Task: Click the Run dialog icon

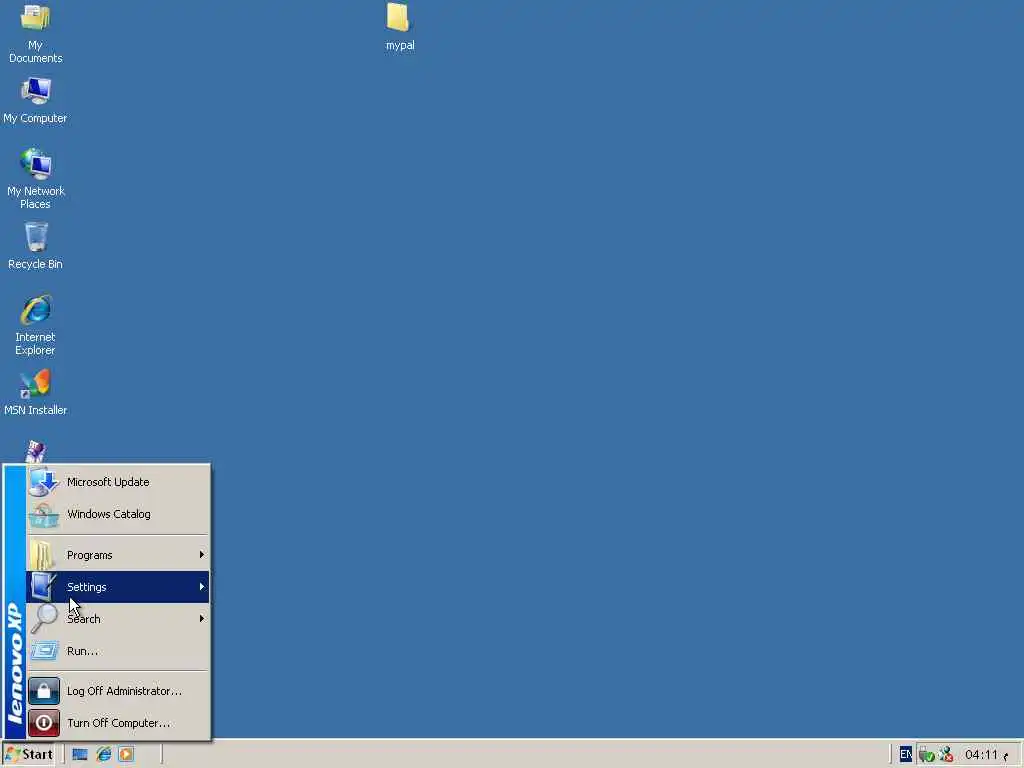Action: (x=44, y=650)
